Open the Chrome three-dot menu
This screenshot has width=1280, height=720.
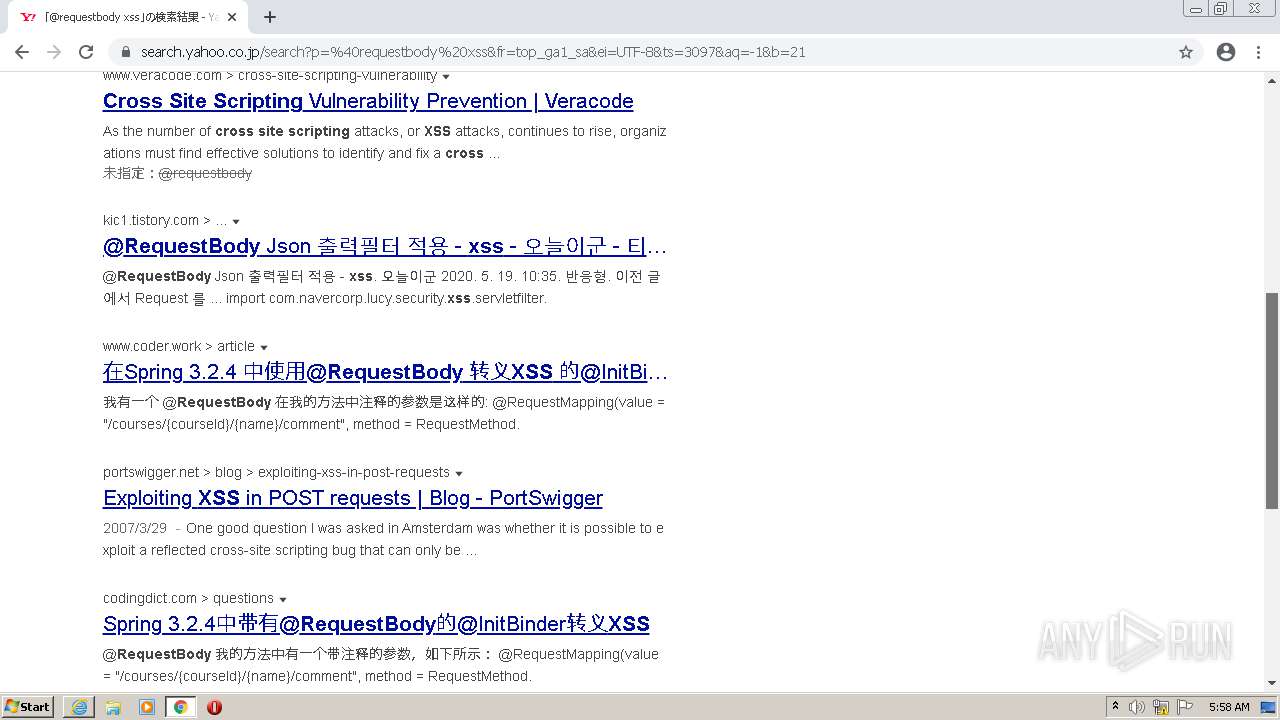[1258, 52]
